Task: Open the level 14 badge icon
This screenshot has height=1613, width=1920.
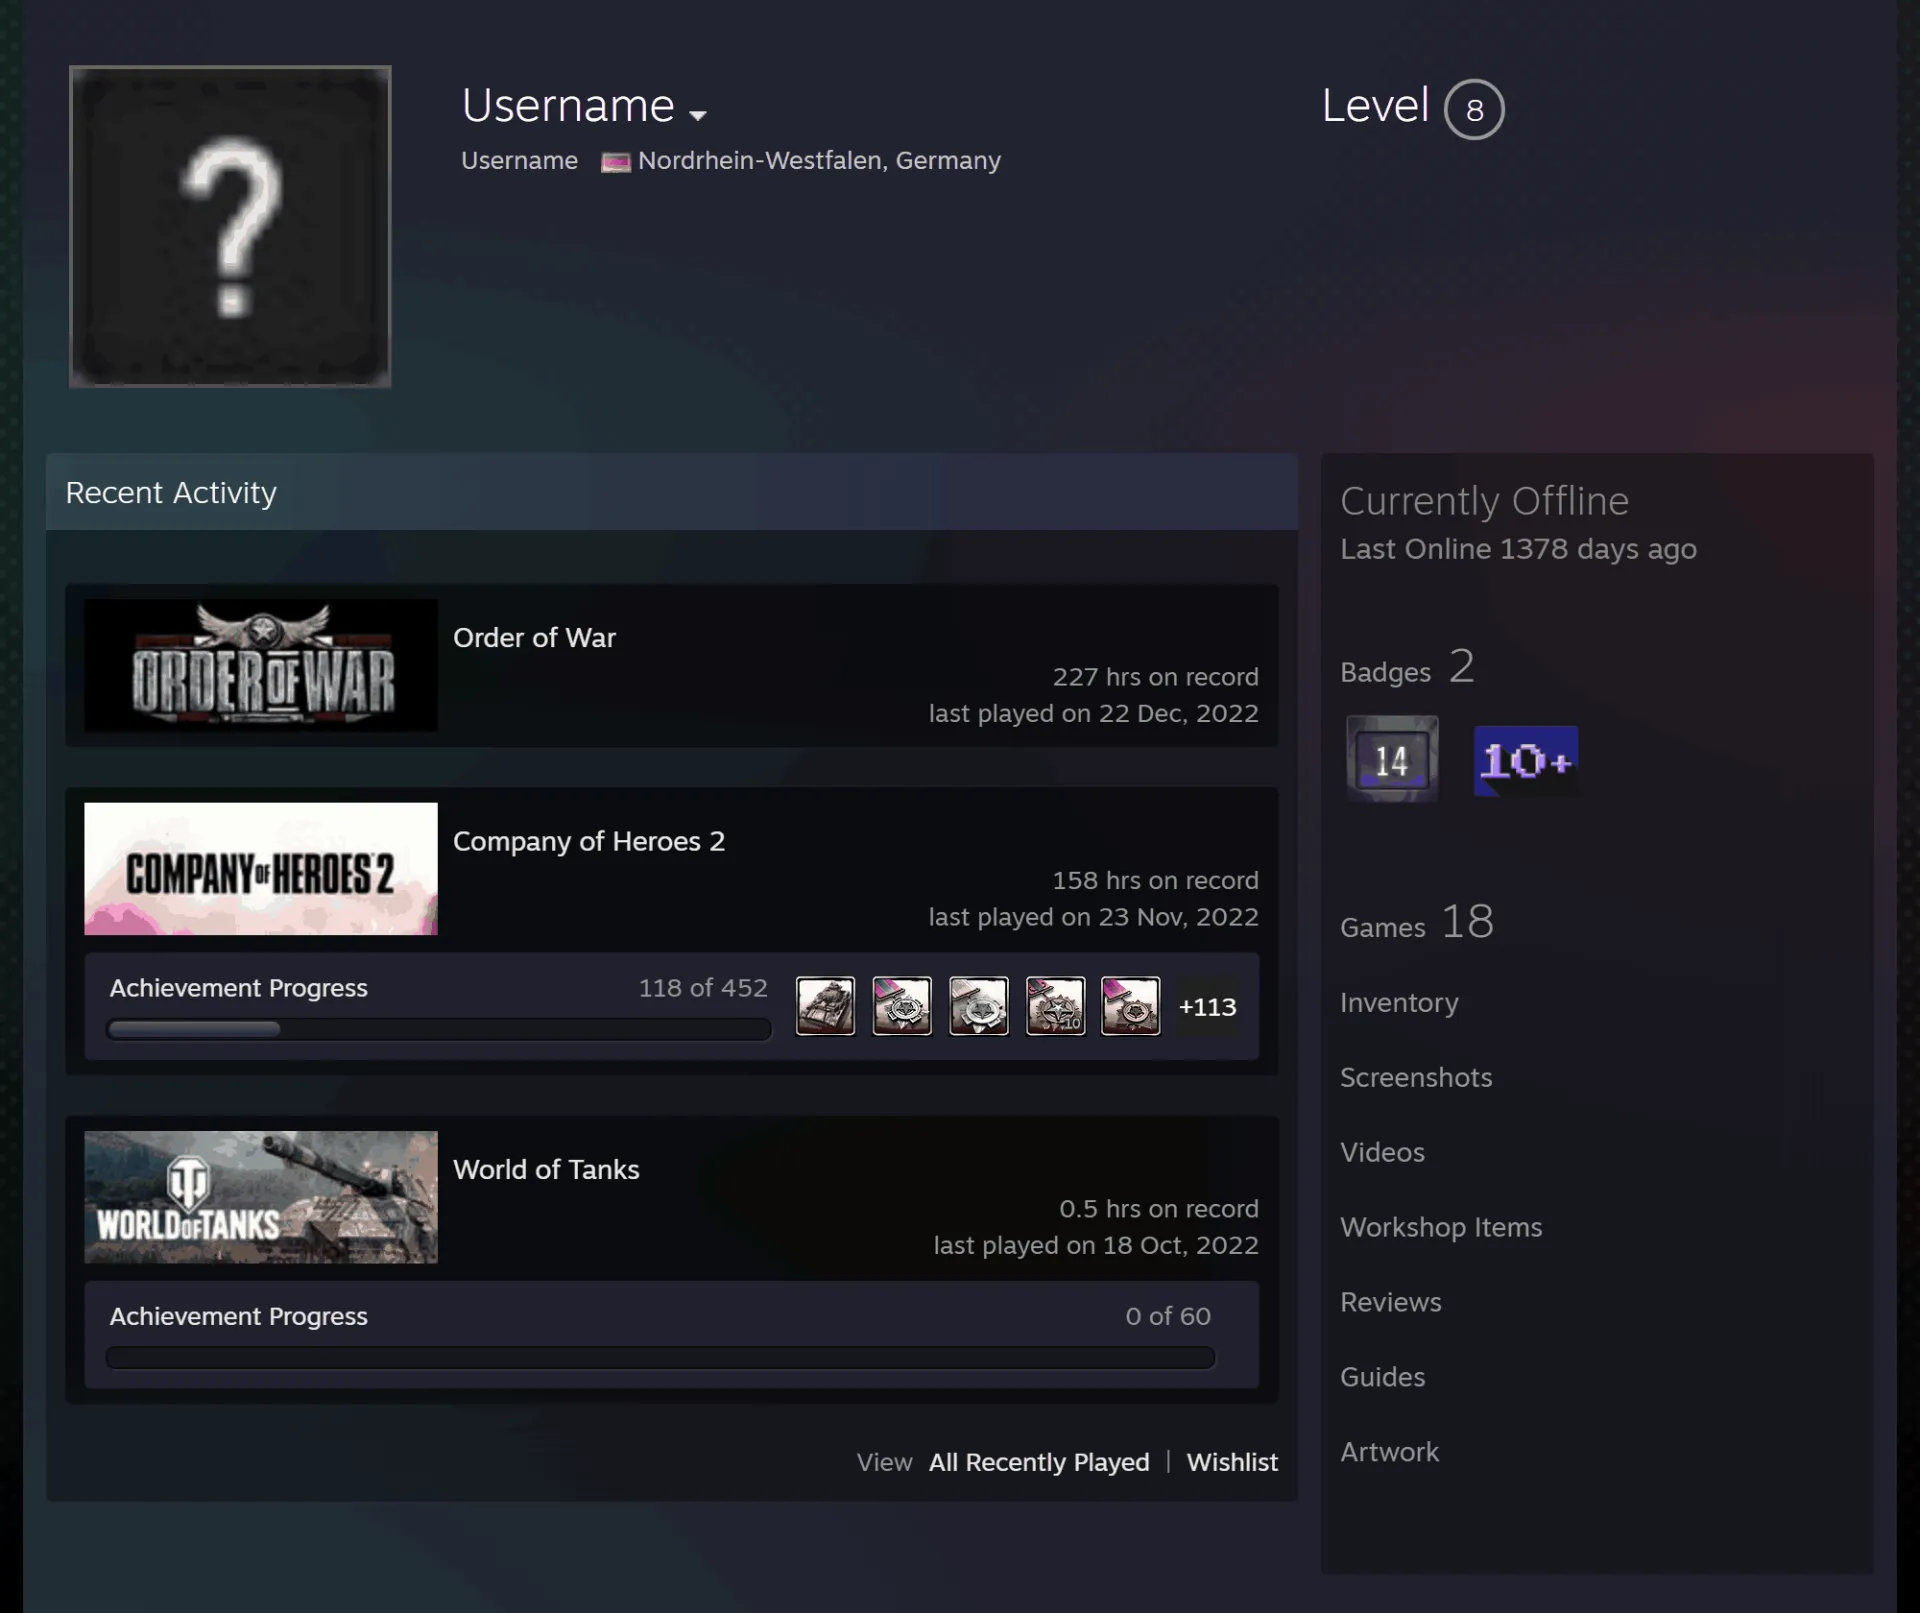Action: click(x=1392, y=759)
